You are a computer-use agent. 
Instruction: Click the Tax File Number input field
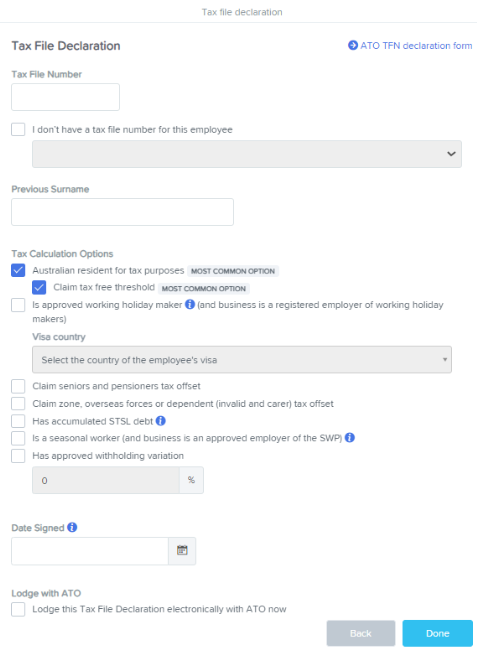(x=65, y=97)
